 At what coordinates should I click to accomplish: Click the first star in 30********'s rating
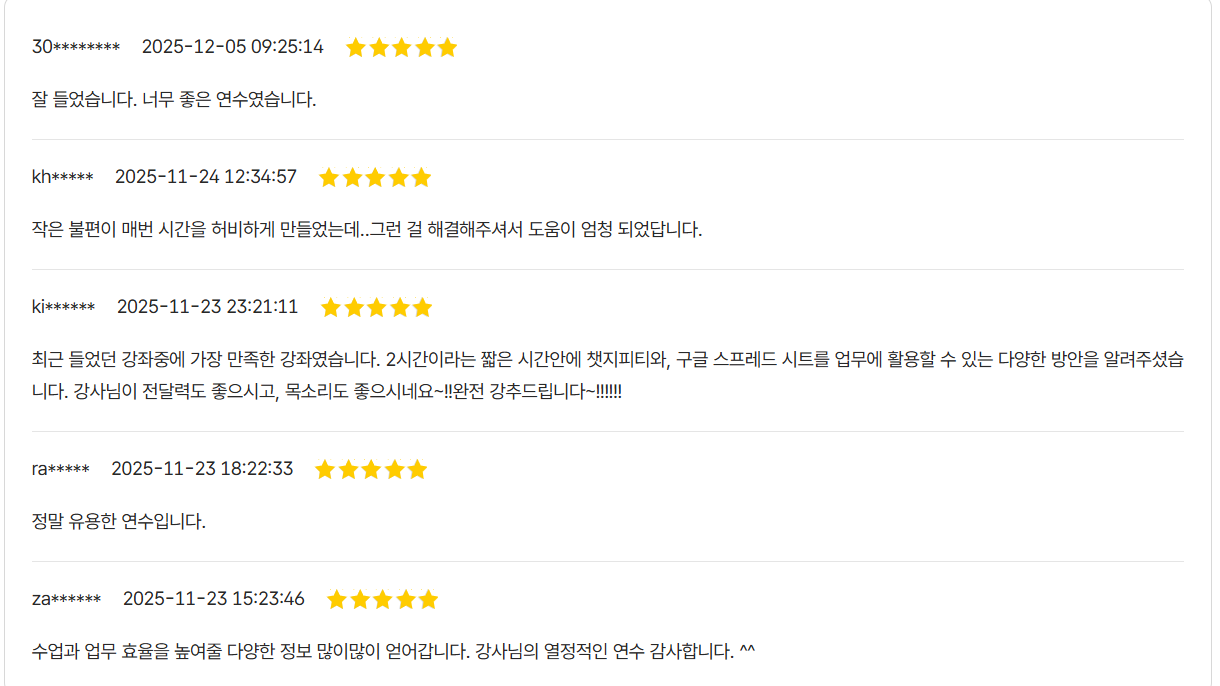tap(356, 48)
